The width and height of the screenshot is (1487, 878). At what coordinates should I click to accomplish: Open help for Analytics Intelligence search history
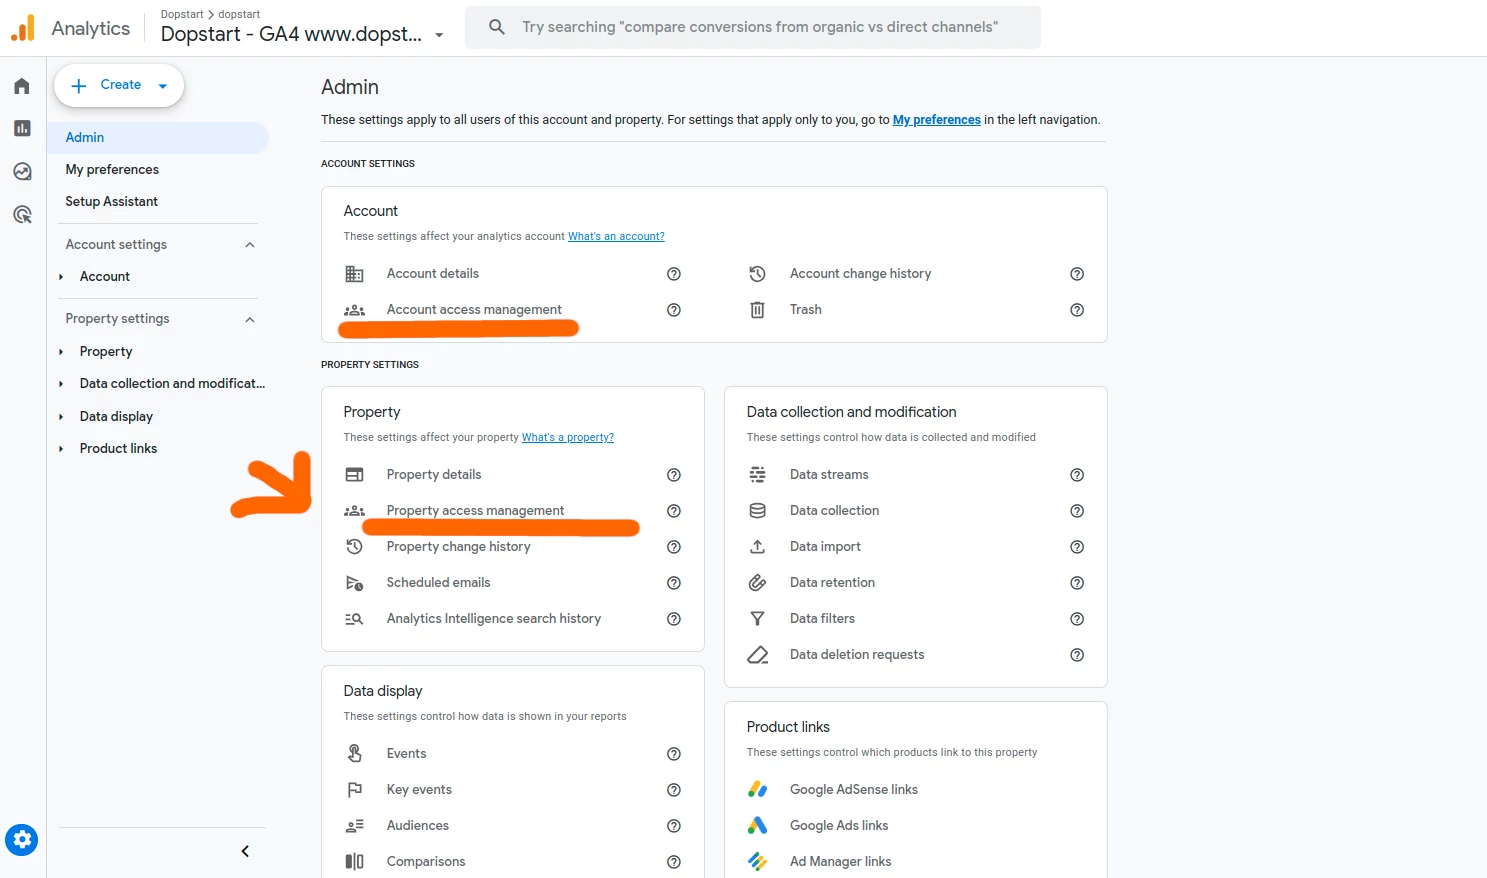tap(674, 619)
